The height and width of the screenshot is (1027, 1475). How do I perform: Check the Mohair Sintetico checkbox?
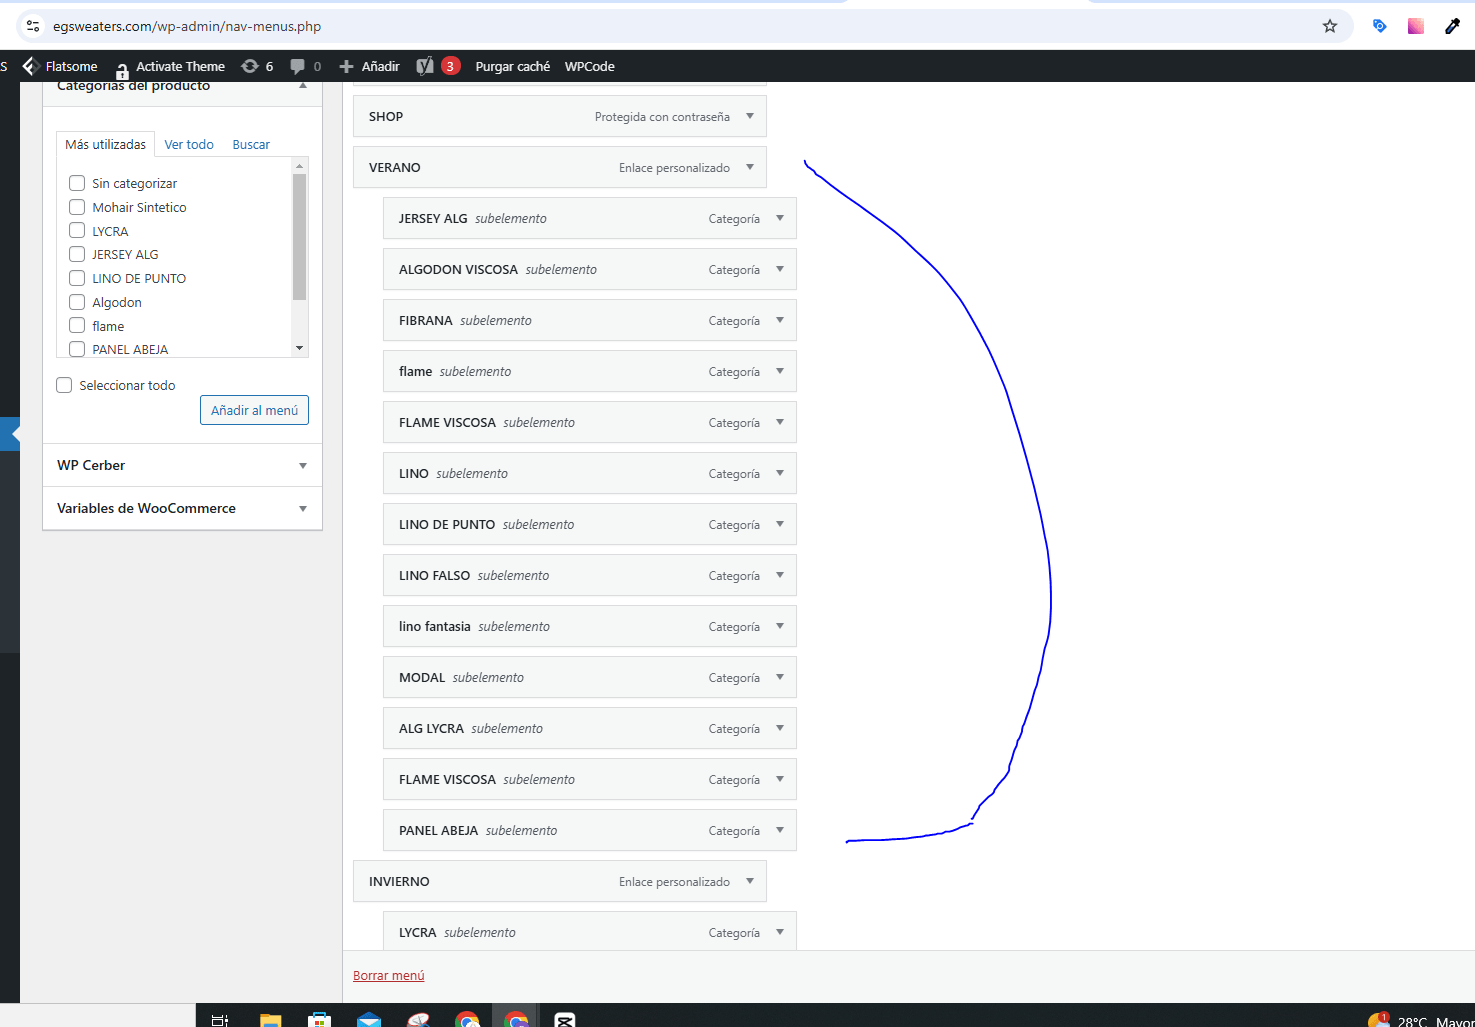[77, 207]
